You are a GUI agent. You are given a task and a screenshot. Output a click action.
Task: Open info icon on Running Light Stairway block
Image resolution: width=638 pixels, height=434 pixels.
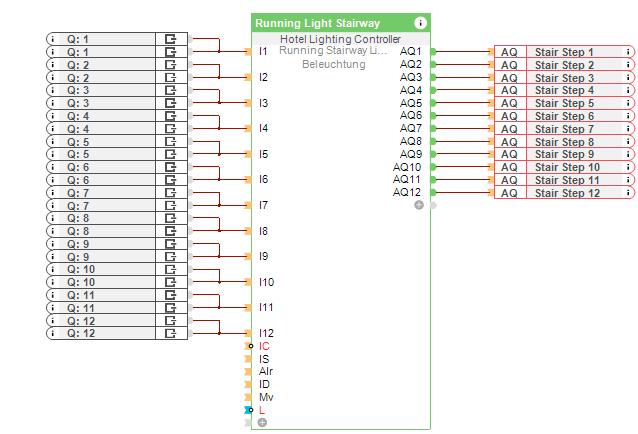[x=420, y=22]
